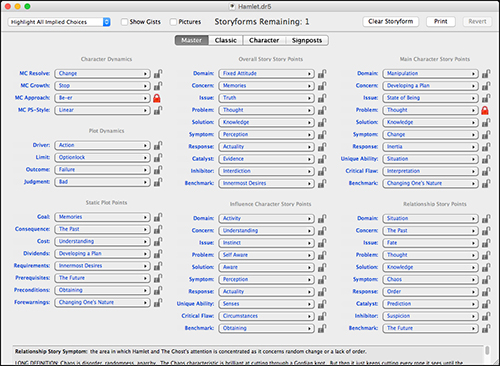Lock the Overall Story Symptom Perception
500x366 pixels.
322,135
